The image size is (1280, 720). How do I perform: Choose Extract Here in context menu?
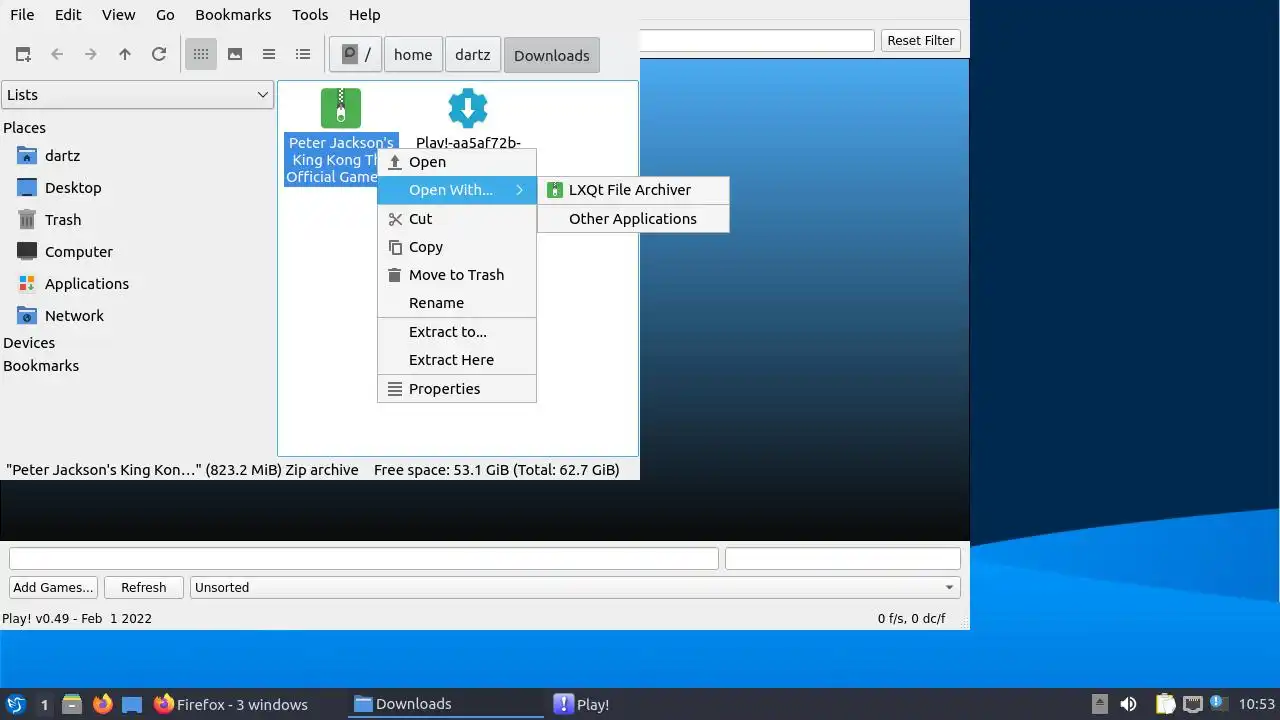point(457,360)
